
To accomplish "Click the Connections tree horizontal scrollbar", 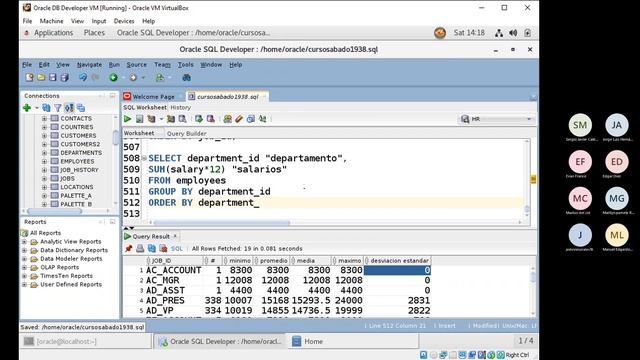I will [54, 211].
